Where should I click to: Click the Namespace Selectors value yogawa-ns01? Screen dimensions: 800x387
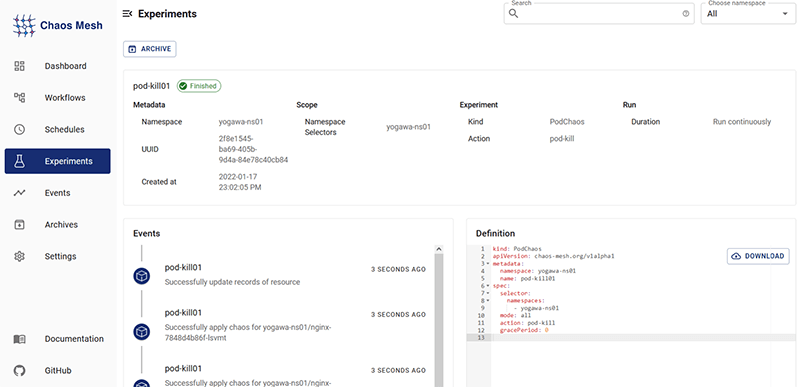pyautogui.click(x=409, y=127)
